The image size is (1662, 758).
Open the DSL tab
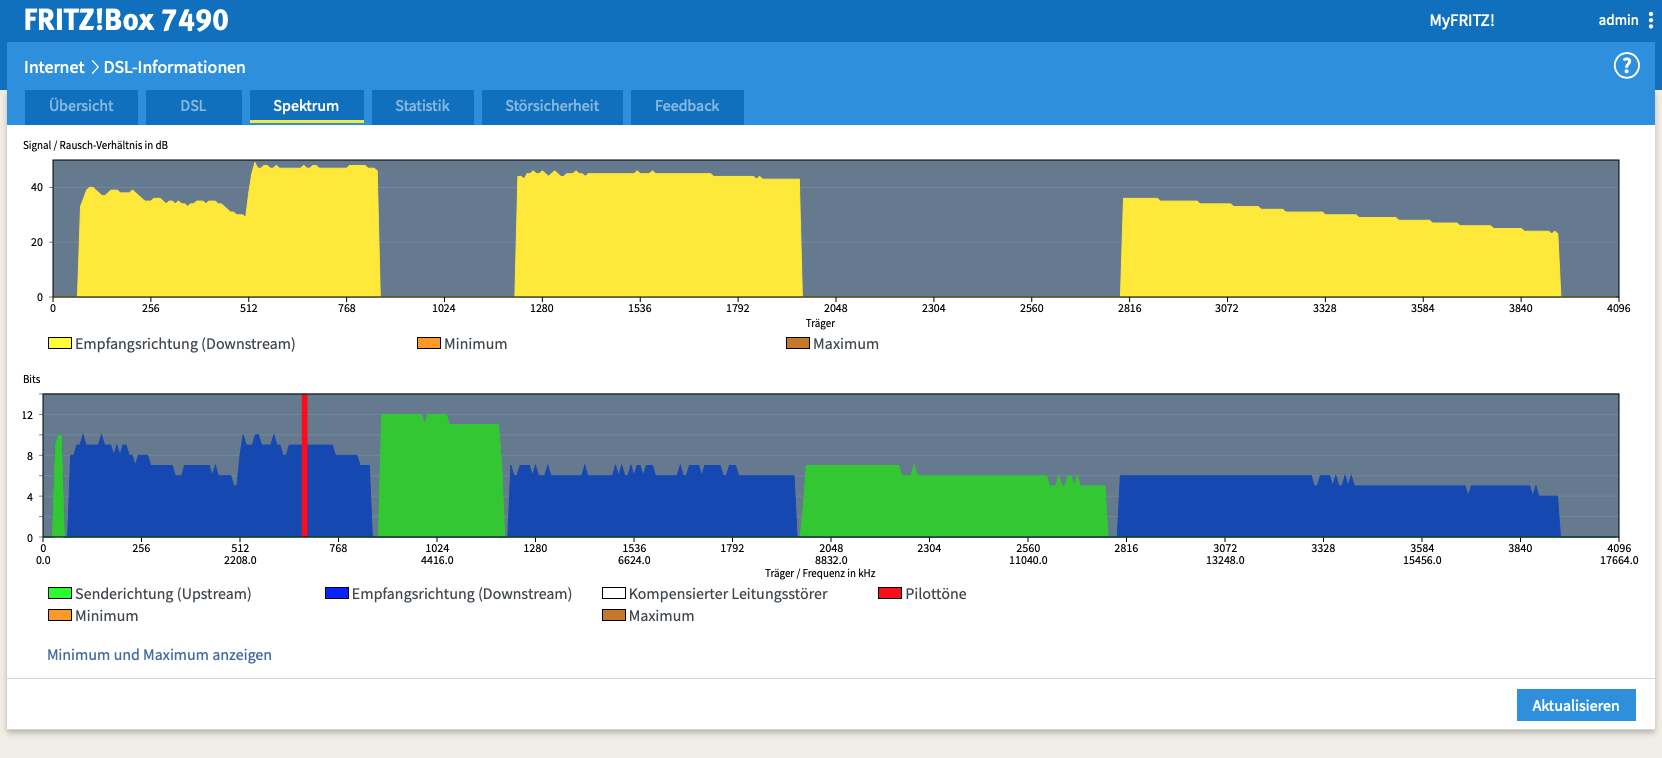193,106
